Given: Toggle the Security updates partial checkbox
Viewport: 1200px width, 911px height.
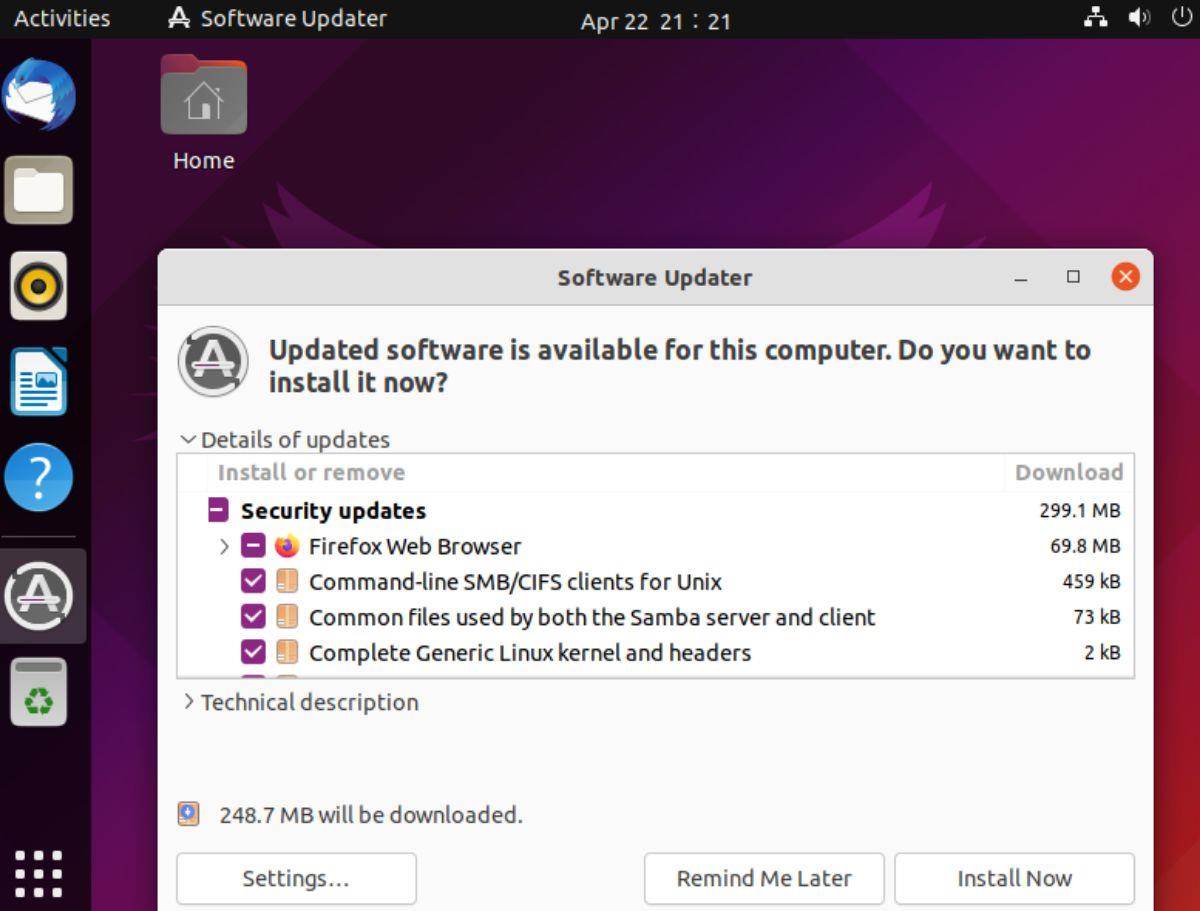Looking at the screenshot, I should [216, 510].
